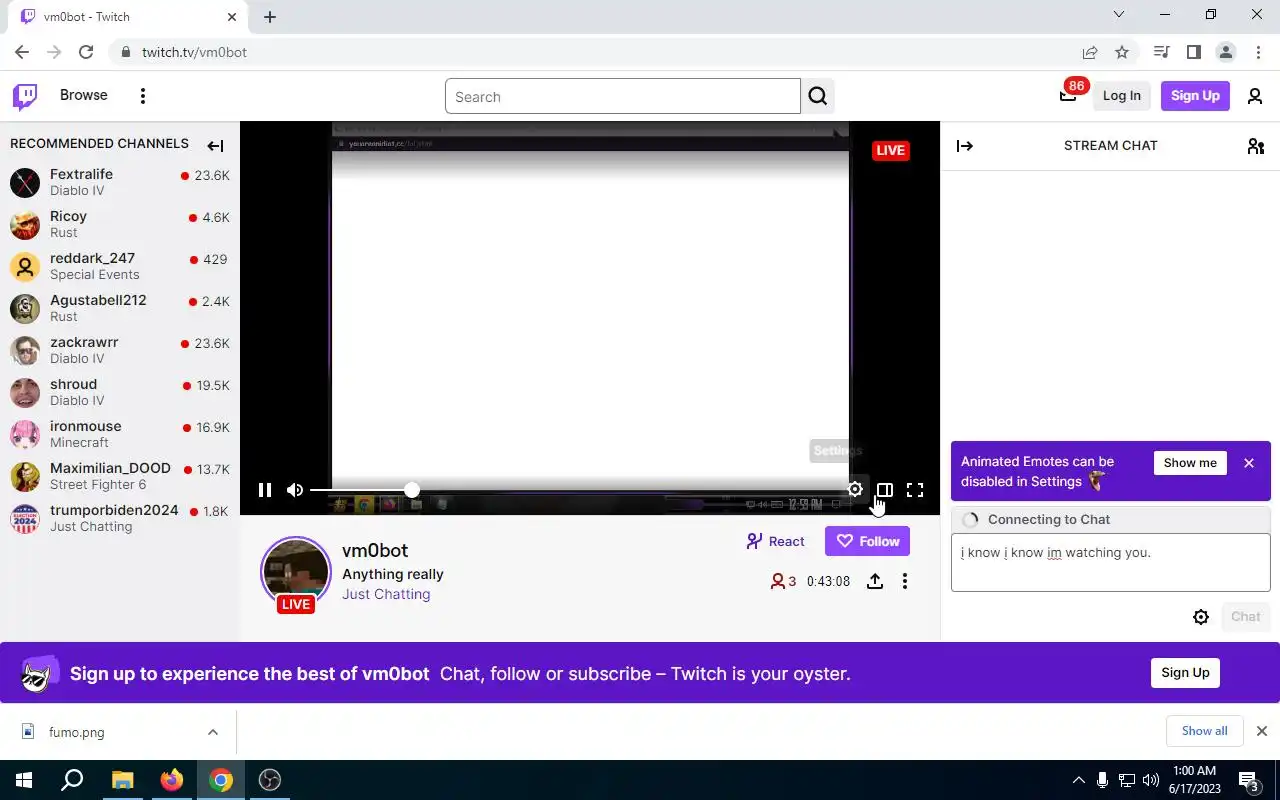Image resolution: width=1280 pixels, height=800 pixels.
Task: Click the React button
Action: click(775, 541)
